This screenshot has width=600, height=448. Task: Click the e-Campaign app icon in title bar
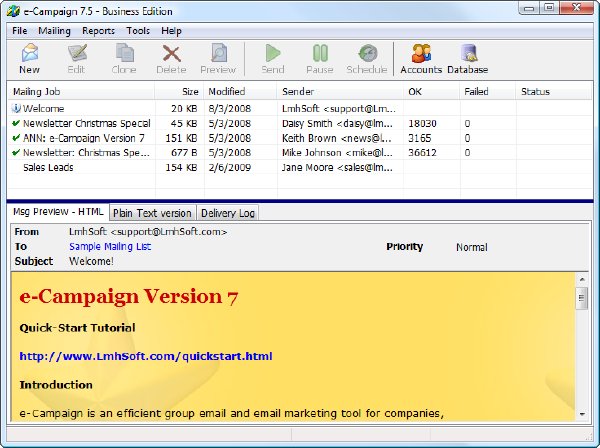tap(13, 11)
